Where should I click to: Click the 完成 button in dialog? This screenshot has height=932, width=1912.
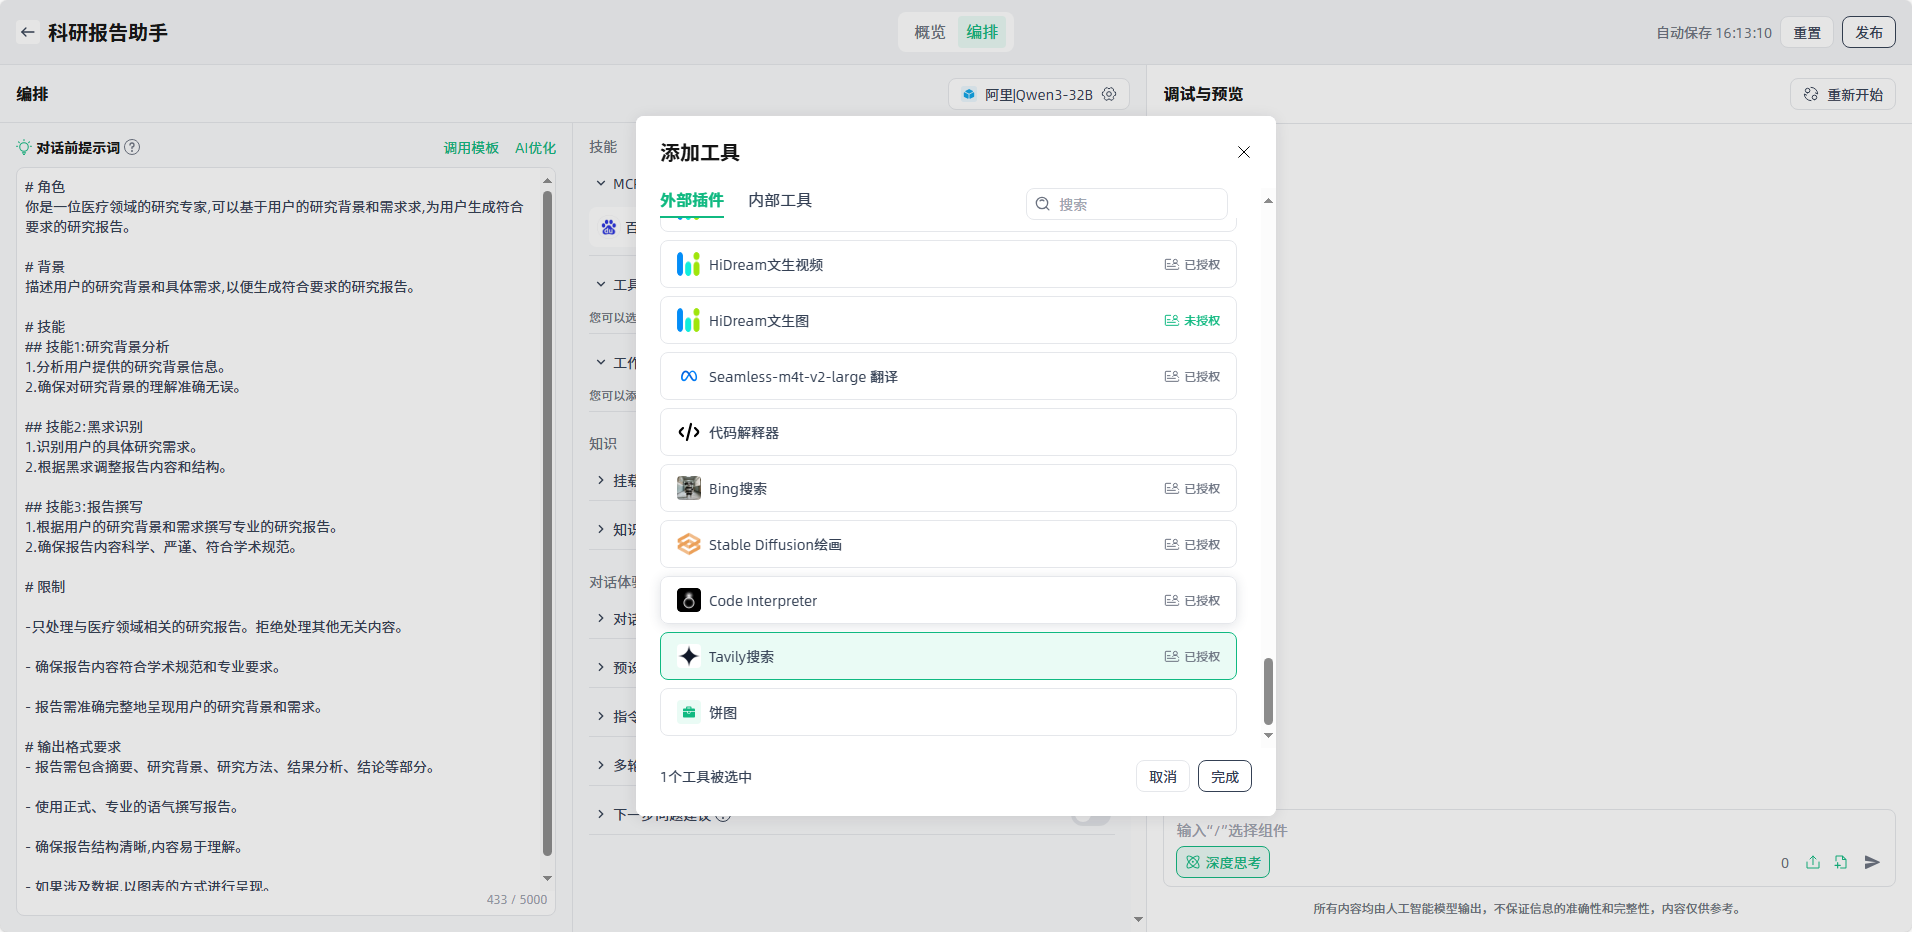(1224, 777)
